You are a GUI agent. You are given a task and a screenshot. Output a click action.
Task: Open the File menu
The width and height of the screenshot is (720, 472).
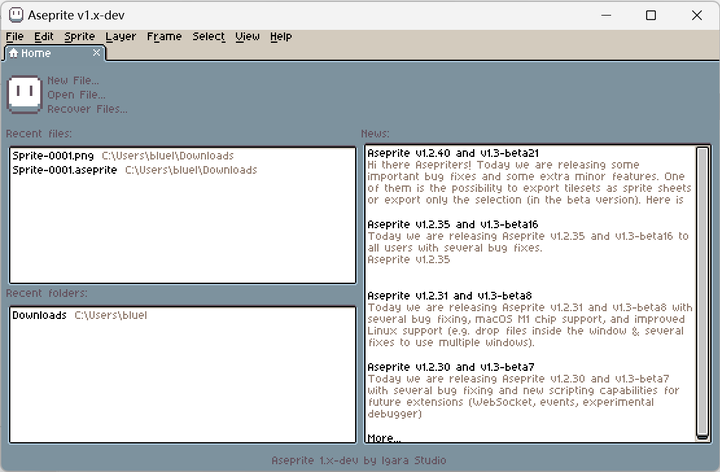point(14,36)
